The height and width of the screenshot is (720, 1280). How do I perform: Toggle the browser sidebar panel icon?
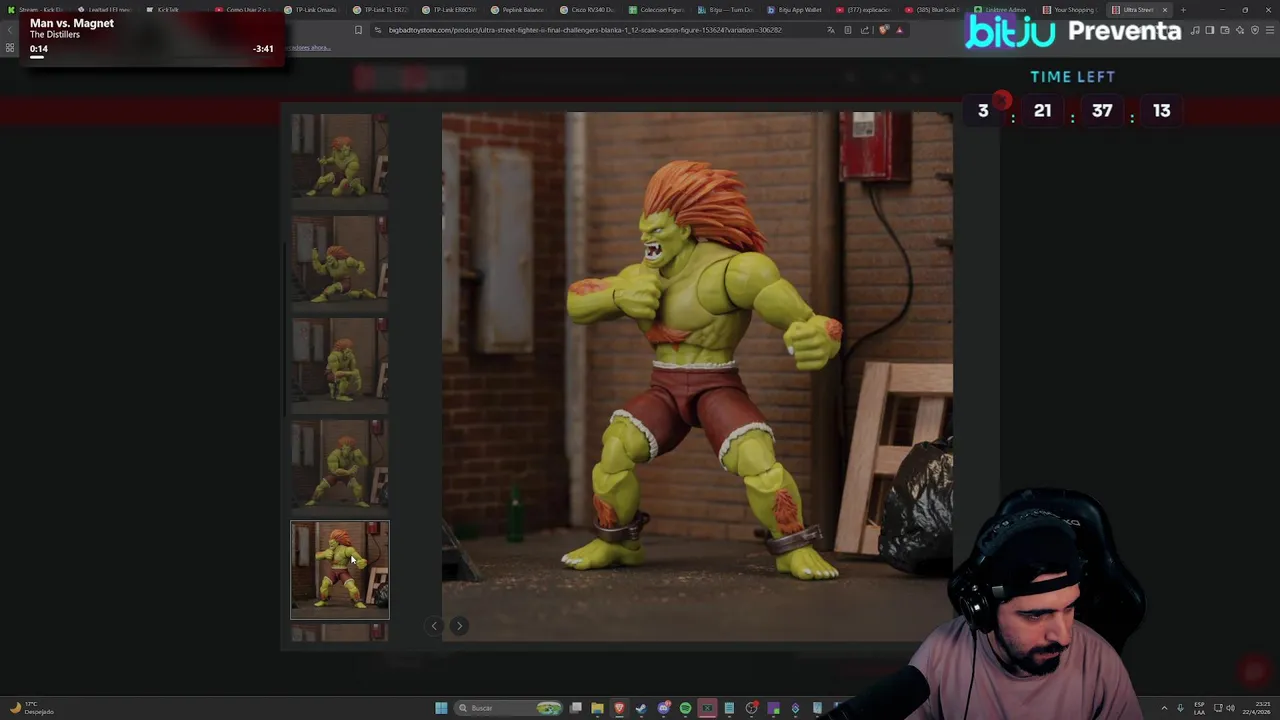pyautogui.click(x=1210, y=30)
